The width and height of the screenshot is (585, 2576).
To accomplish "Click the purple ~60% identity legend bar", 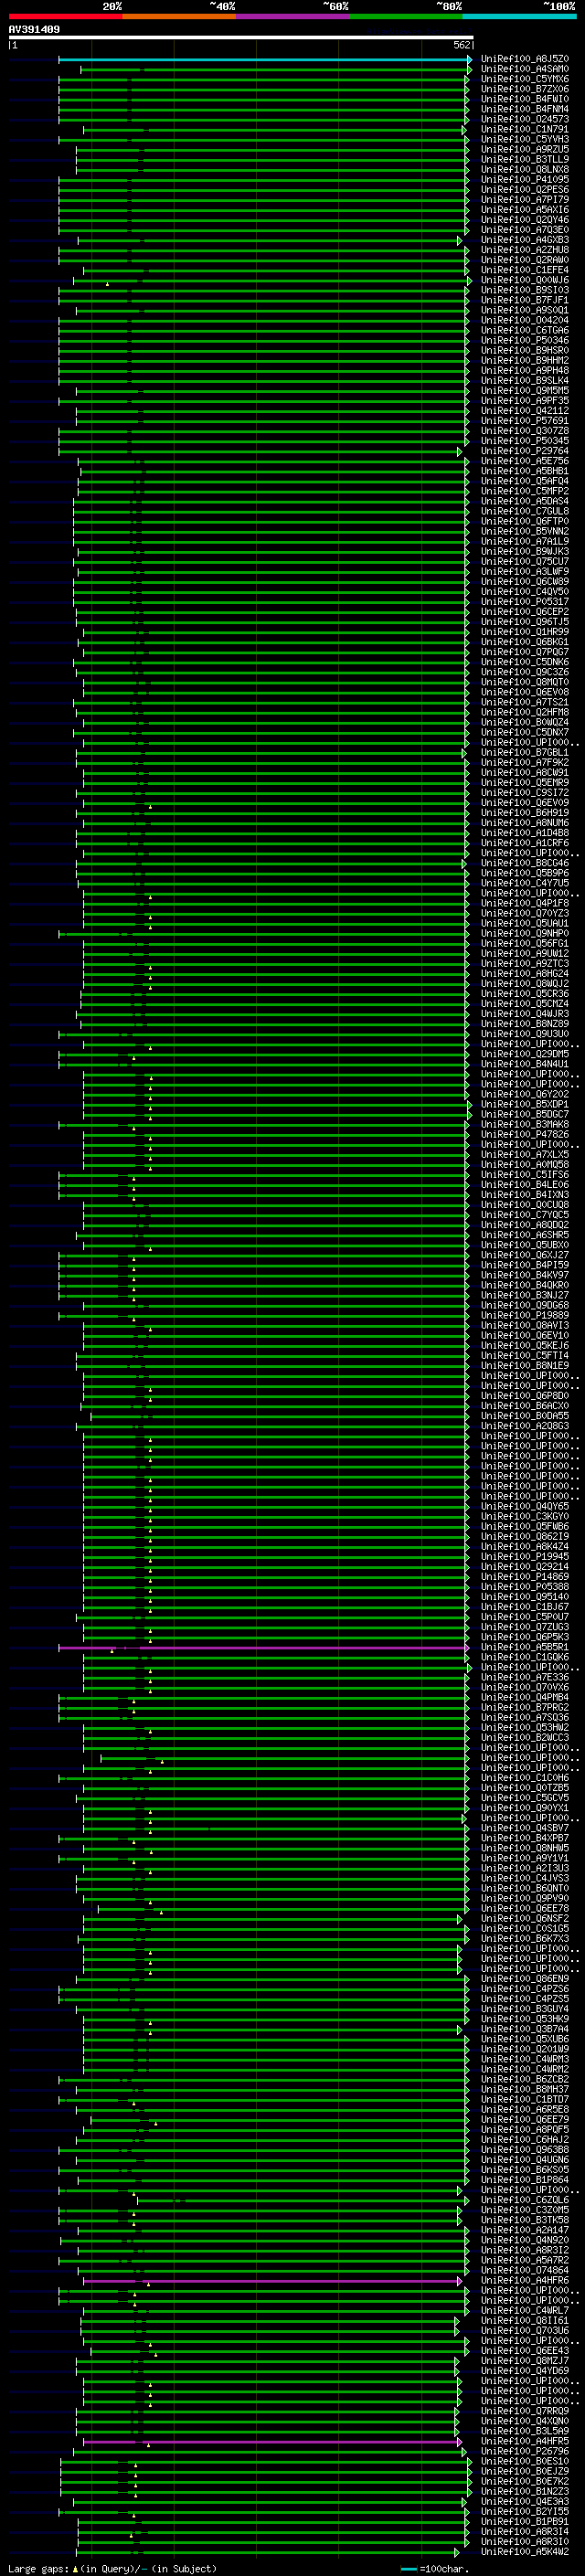I will 293,16.
